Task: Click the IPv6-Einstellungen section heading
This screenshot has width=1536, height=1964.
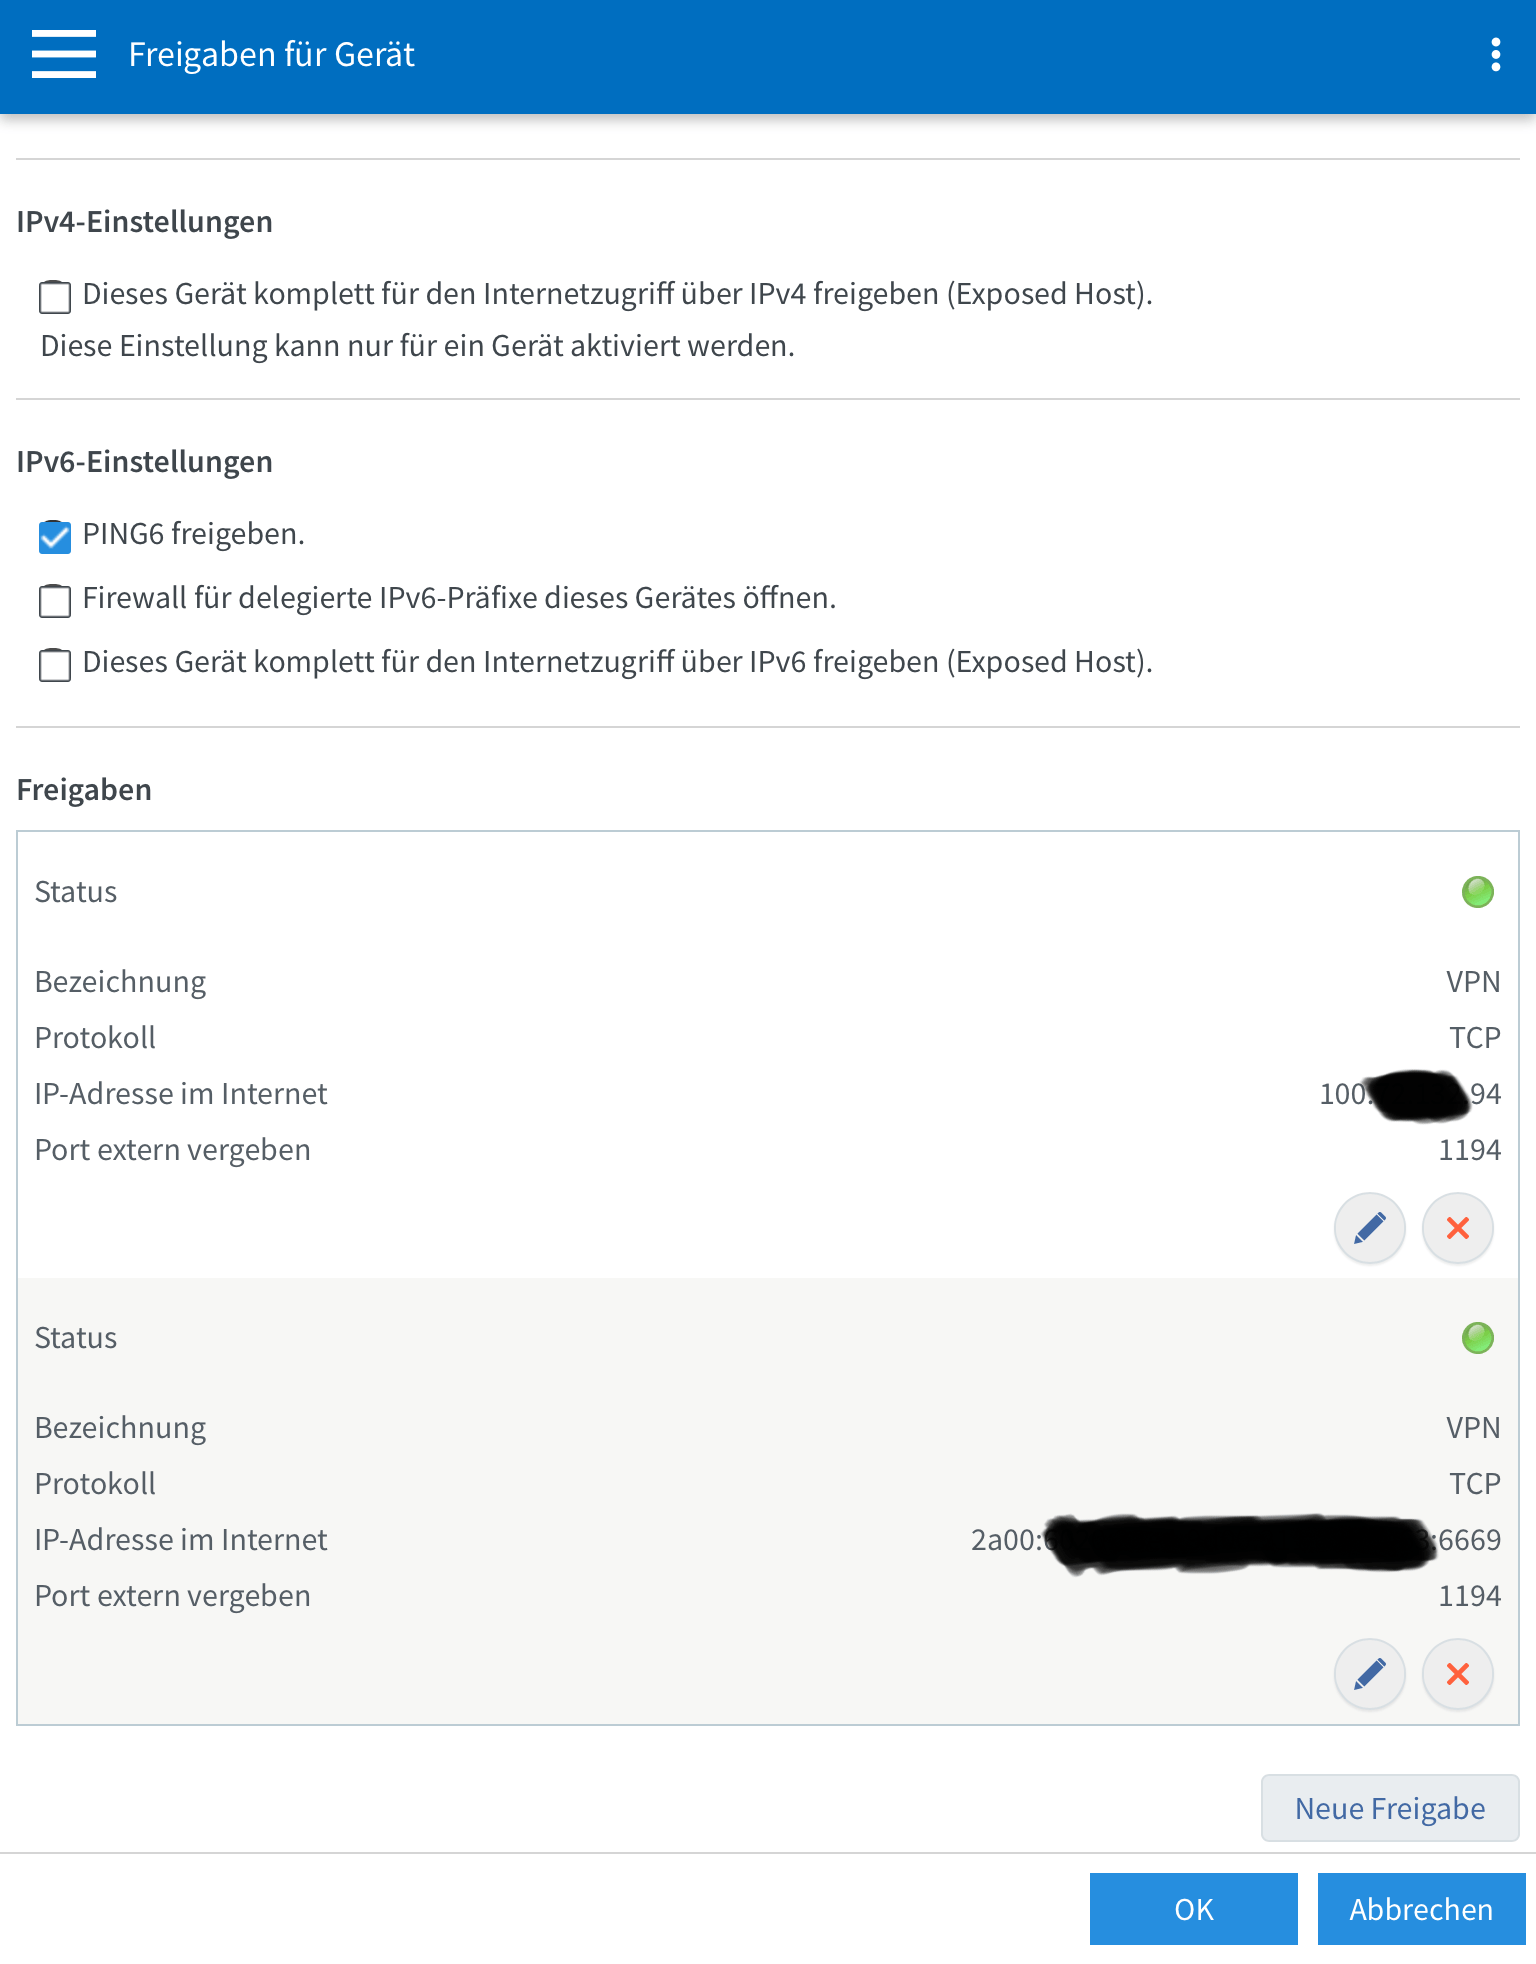Action: click(145, 462)
